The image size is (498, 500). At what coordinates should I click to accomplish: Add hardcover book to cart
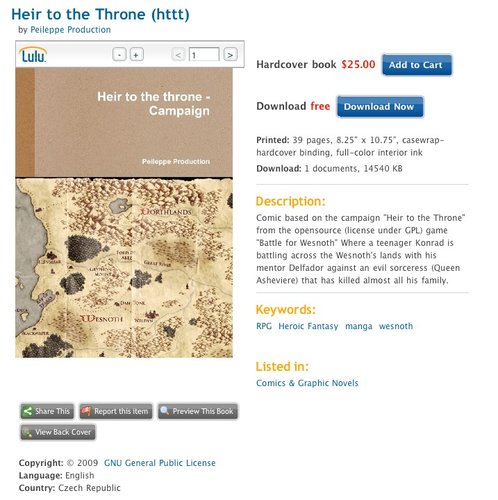(417, 65)
